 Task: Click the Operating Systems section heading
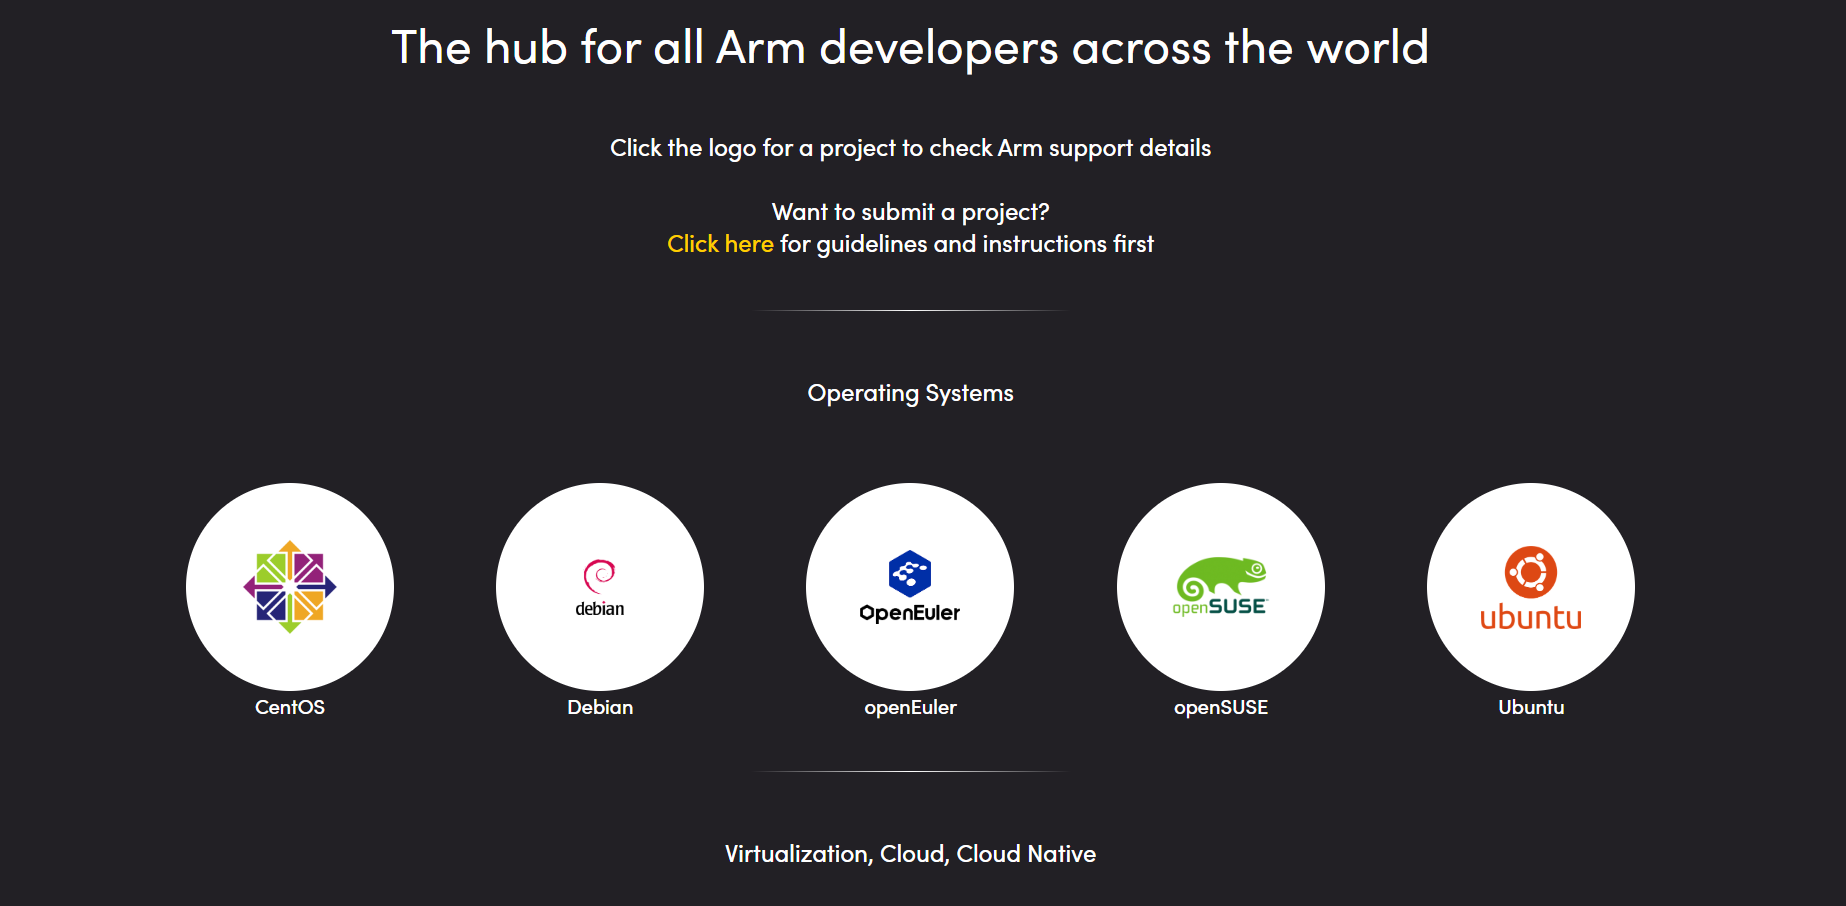910,394
